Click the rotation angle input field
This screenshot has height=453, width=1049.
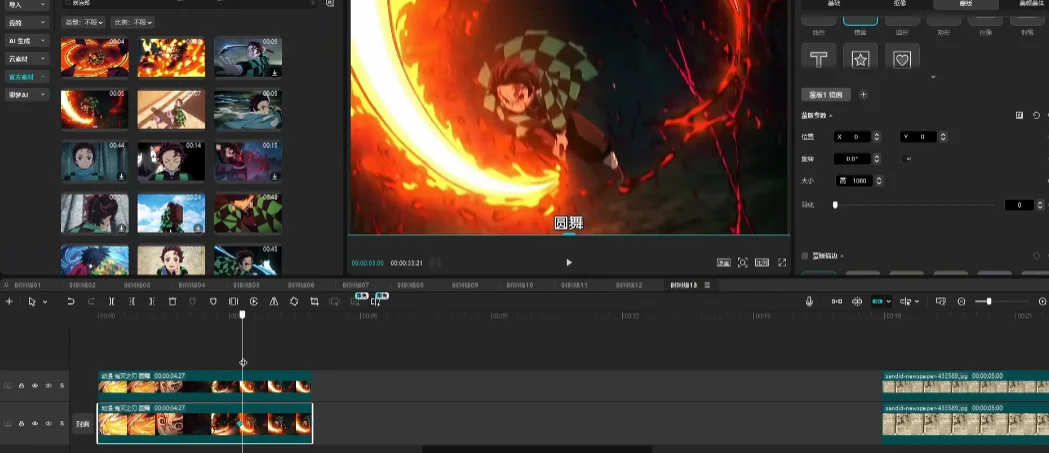click(852, 159)
